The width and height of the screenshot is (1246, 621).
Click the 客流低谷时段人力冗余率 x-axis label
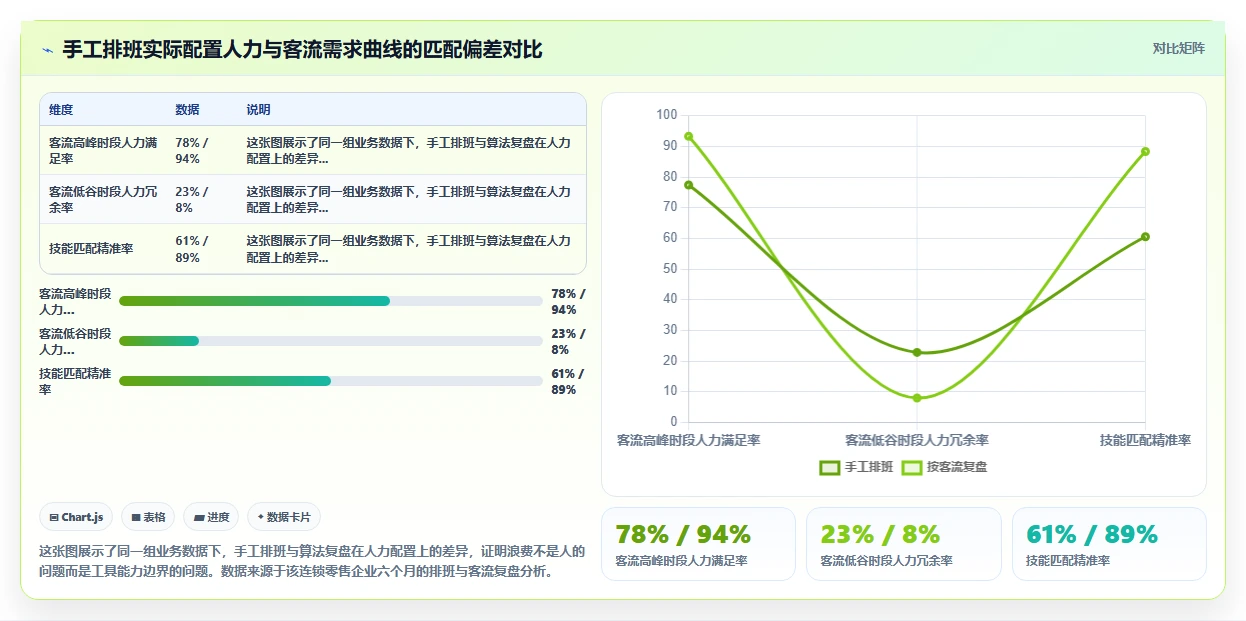(917, 440)
